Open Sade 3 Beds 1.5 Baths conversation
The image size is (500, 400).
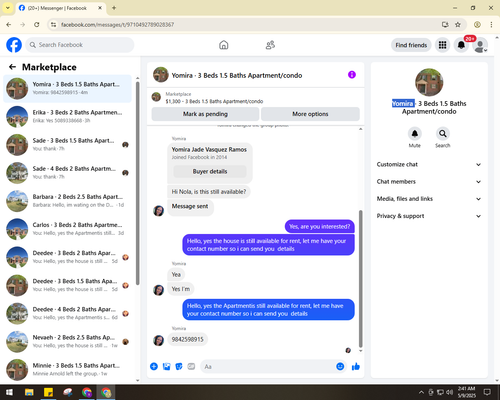tap(67, 145)
